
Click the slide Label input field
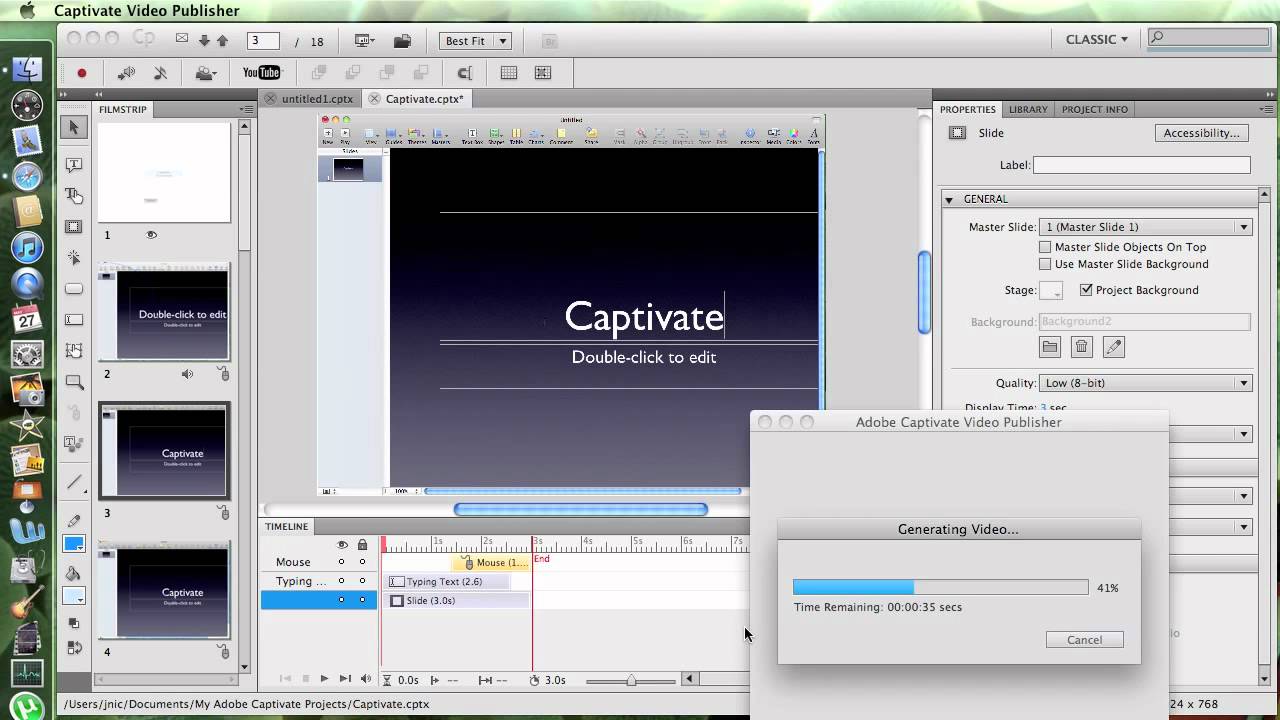[x=1142, y=165]
